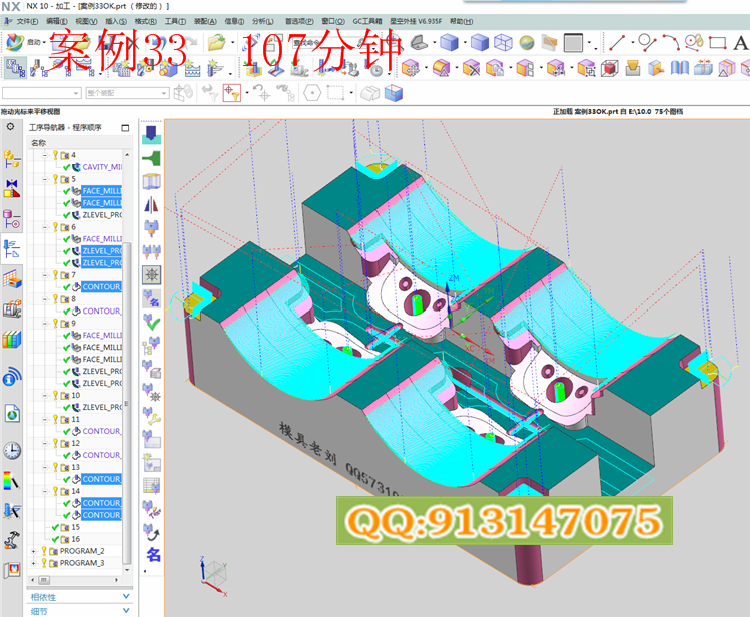Open the GC工具箱 menu
The height and width of the screenshot is (617, 750).
click(367, 21)
